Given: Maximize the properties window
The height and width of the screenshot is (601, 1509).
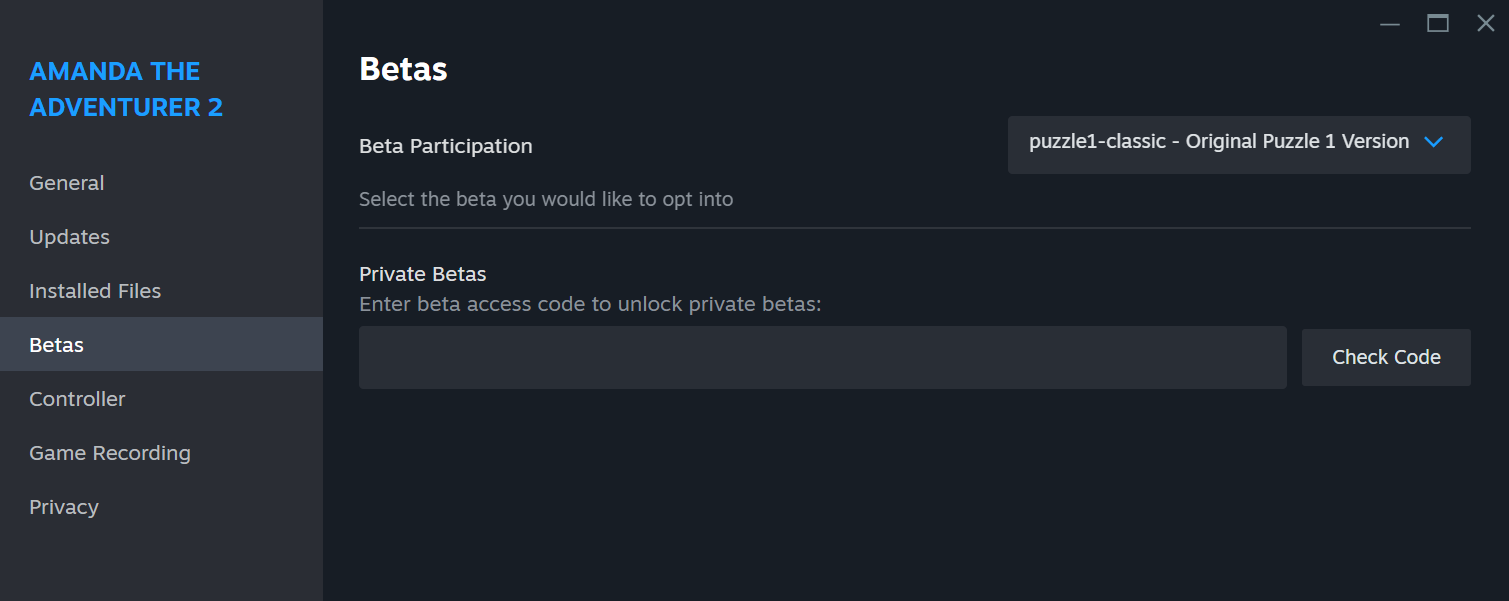Looking at the screenshot, I should (x=1438, y=24).
